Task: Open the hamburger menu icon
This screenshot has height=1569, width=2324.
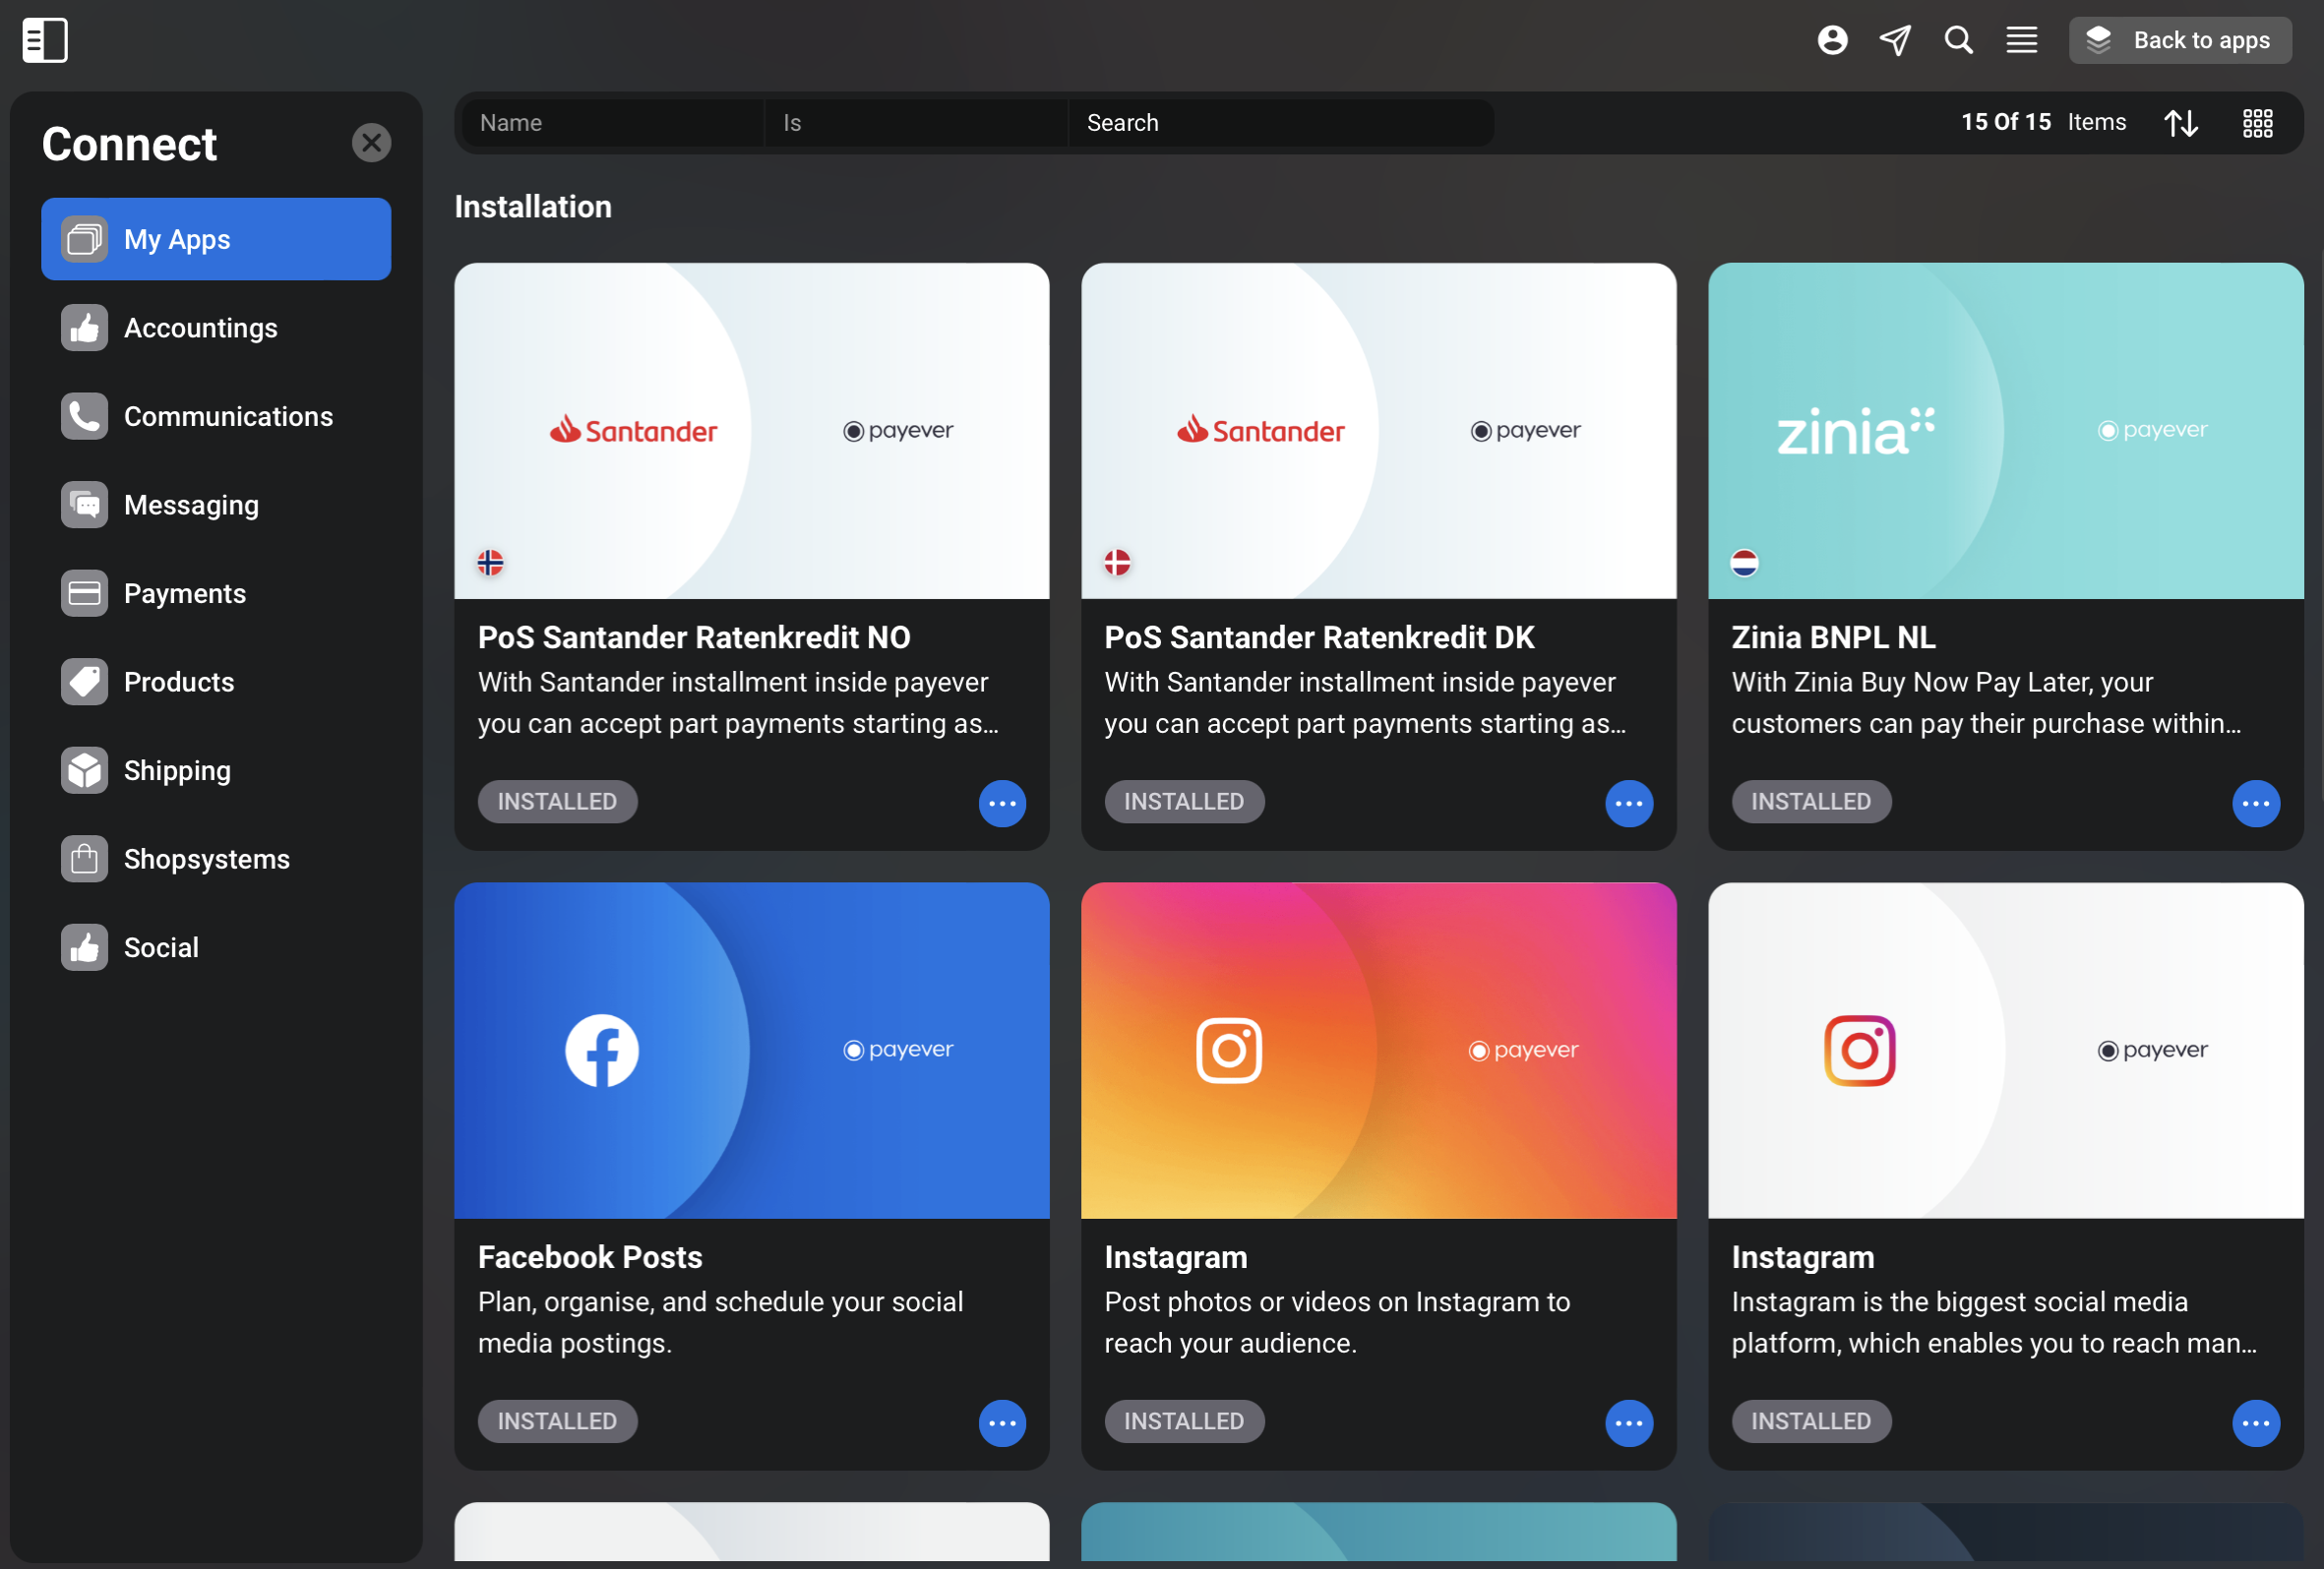Action: coord(2021,40)
